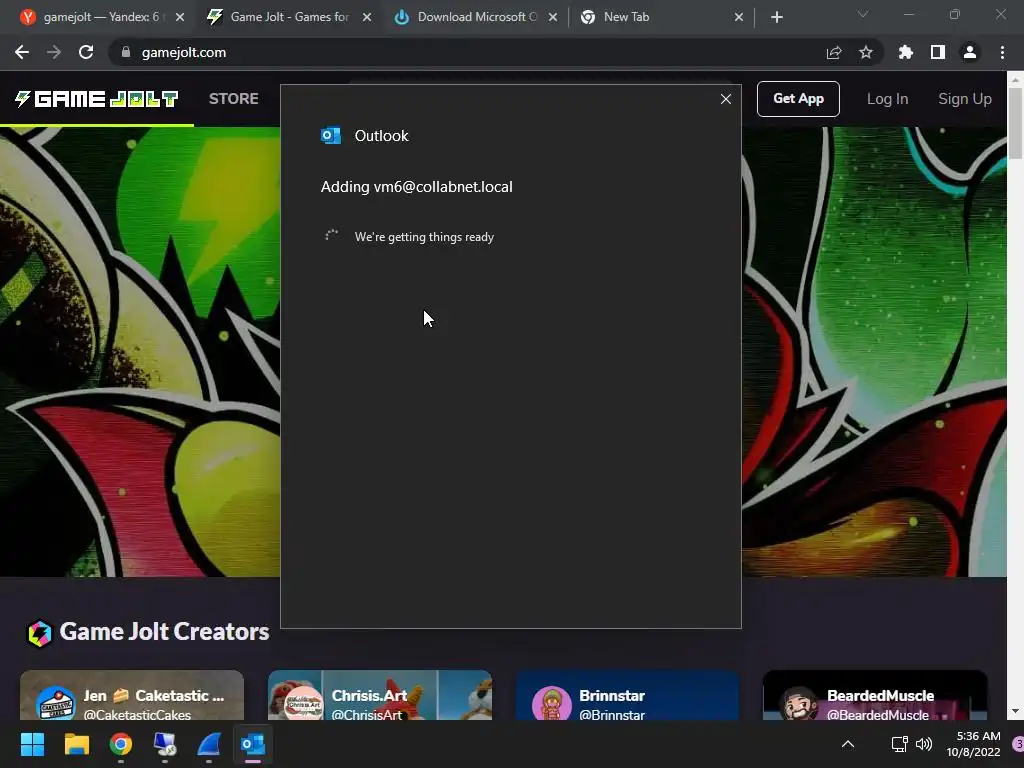The image size is (1024, 768).
Task: Click the Game Jolt logo
Action: (97, 99)
